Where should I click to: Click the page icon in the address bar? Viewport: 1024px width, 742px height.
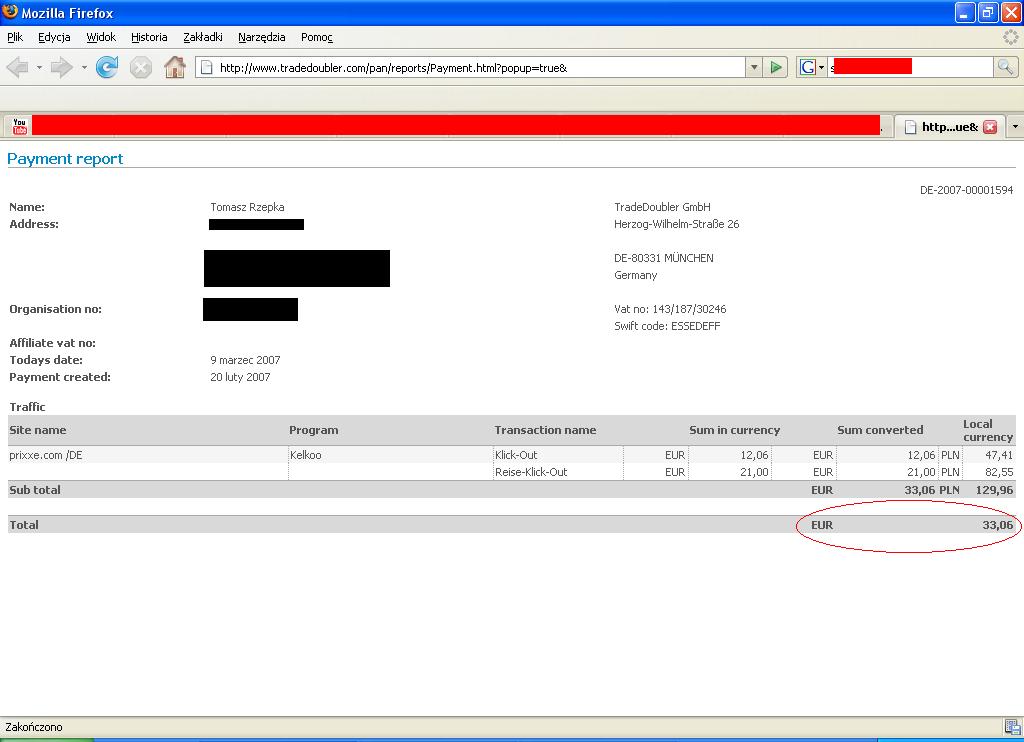(x=206, y=67)
